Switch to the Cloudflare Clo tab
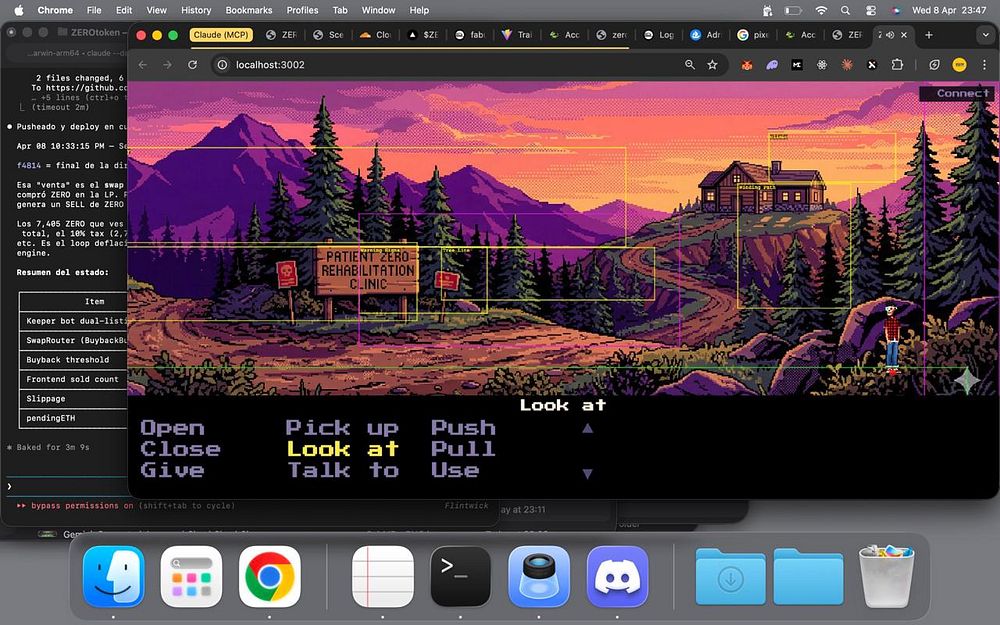 click(x=376, y=35)
